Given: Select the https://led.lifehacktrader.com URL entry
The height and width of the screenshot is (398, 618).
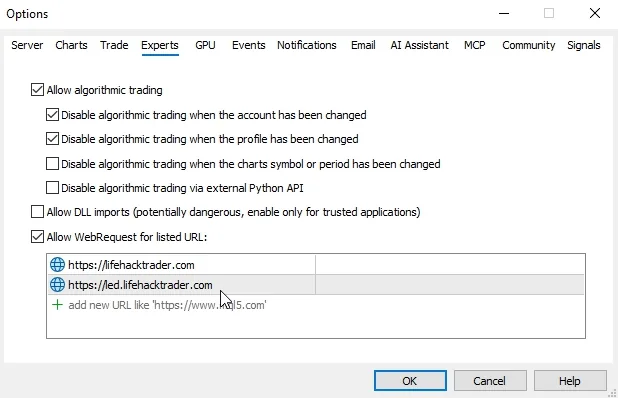Looking at the screenshot, I should (316, 285).
